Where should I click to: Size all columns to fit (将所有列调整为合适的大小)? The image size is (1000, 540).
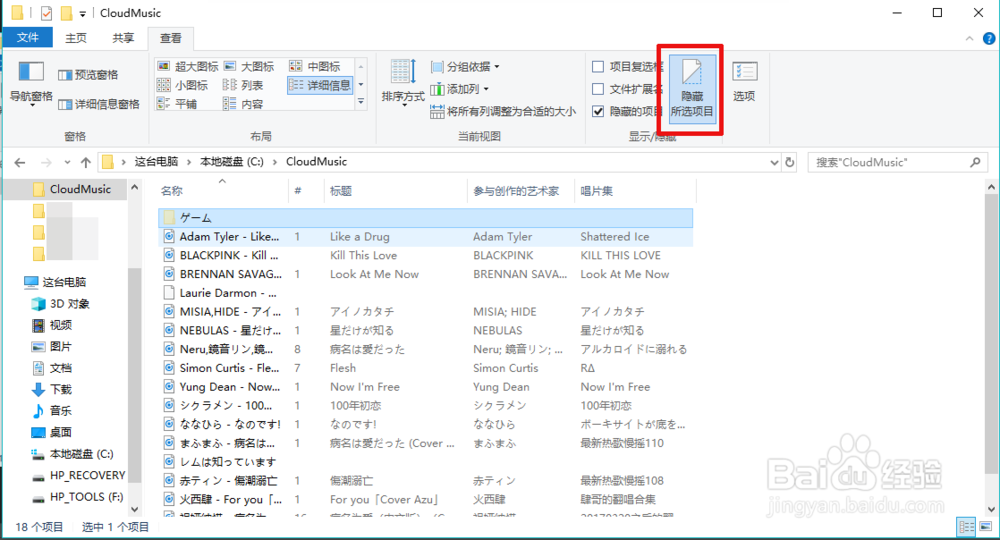tap(503, 112)
